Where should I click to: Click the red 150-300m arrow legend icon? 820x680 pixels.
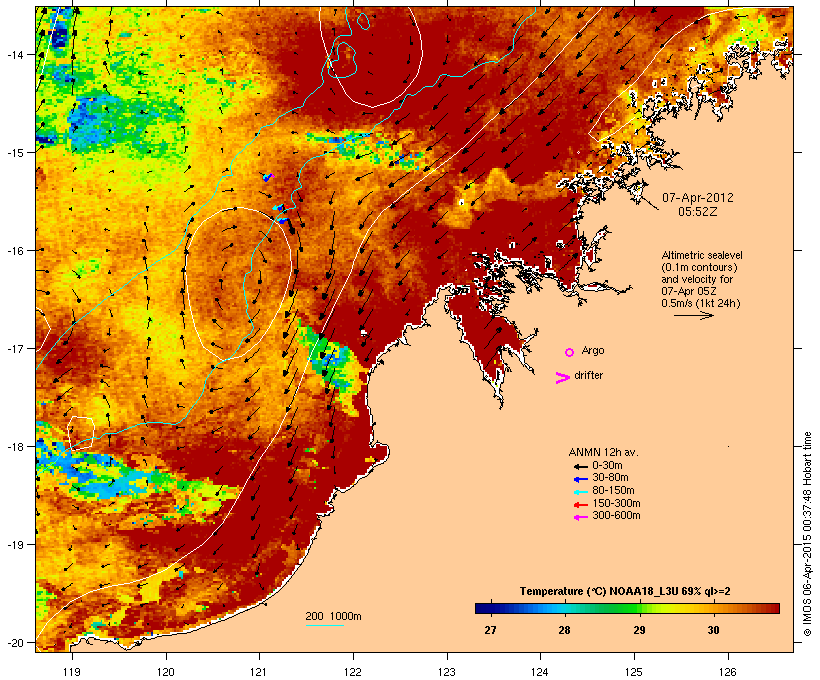click(x=580, y=505)
